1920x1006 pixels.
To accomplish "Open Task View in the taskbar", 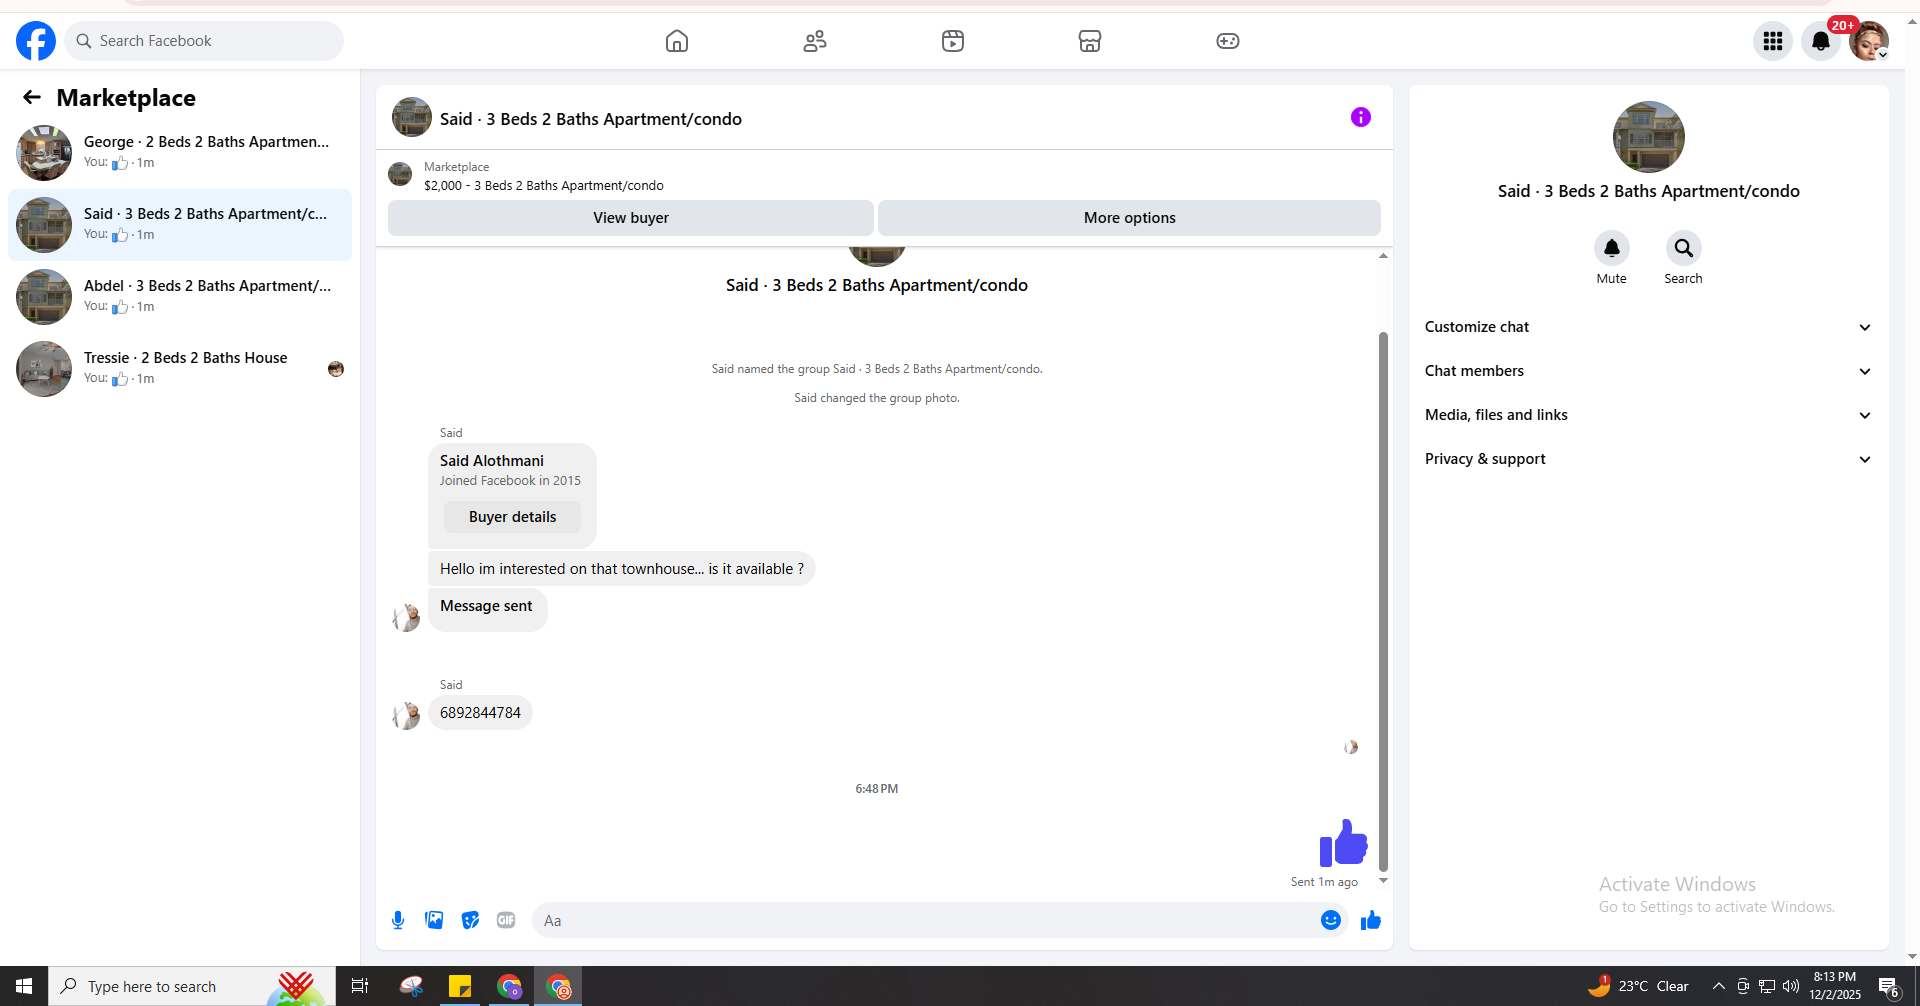I will tap(360, 986).
